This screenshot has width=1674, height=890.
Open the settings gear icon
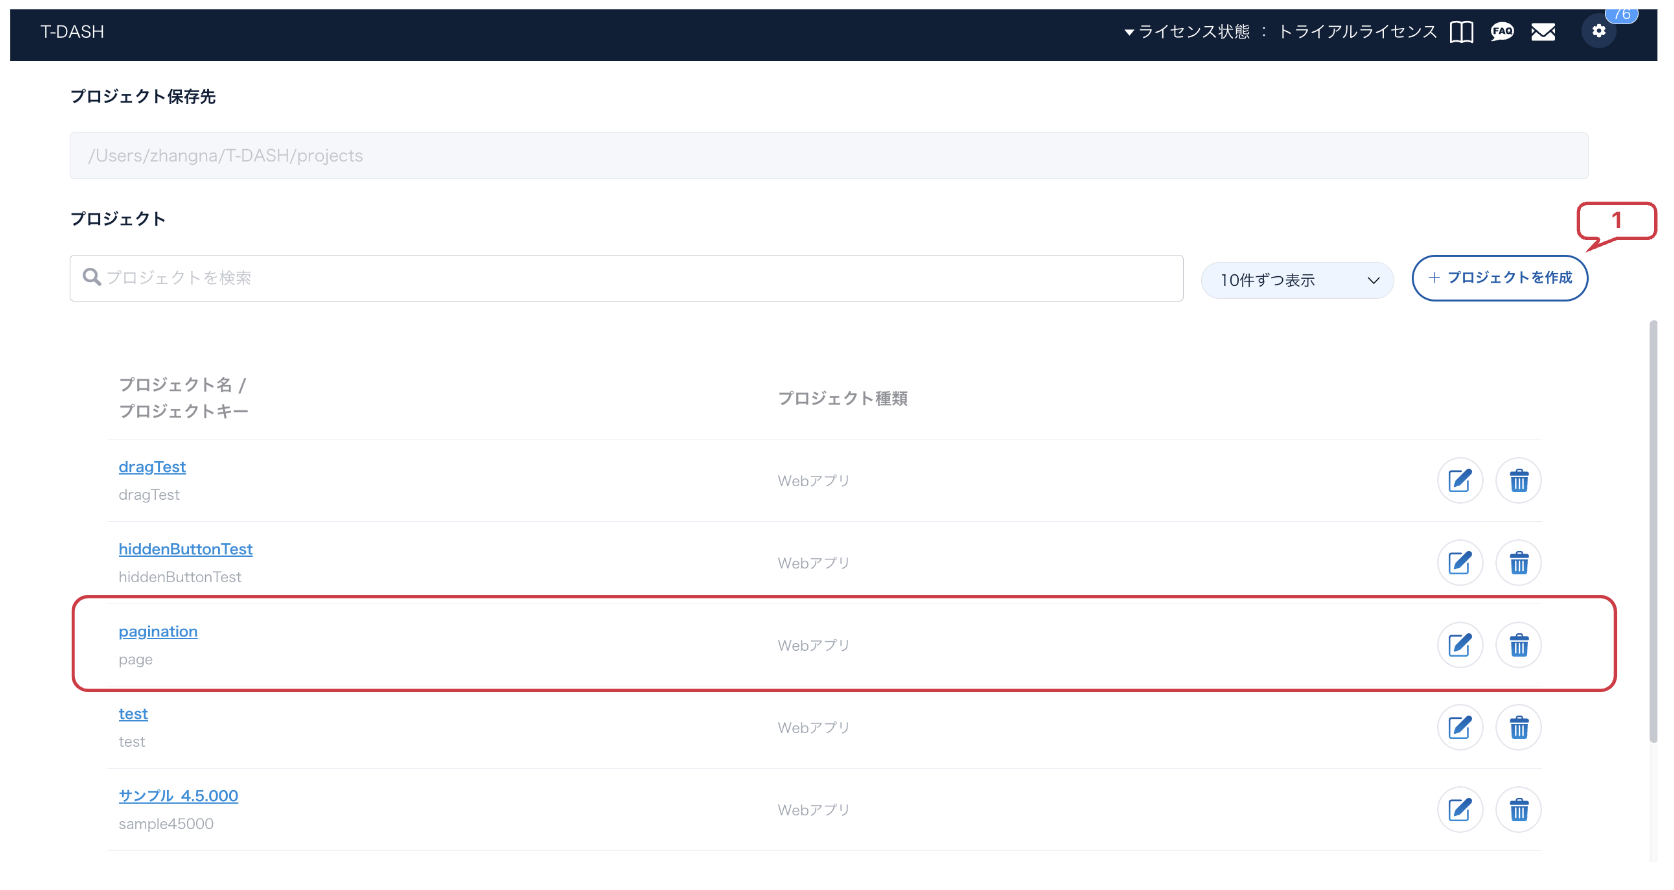[1599, 31]
